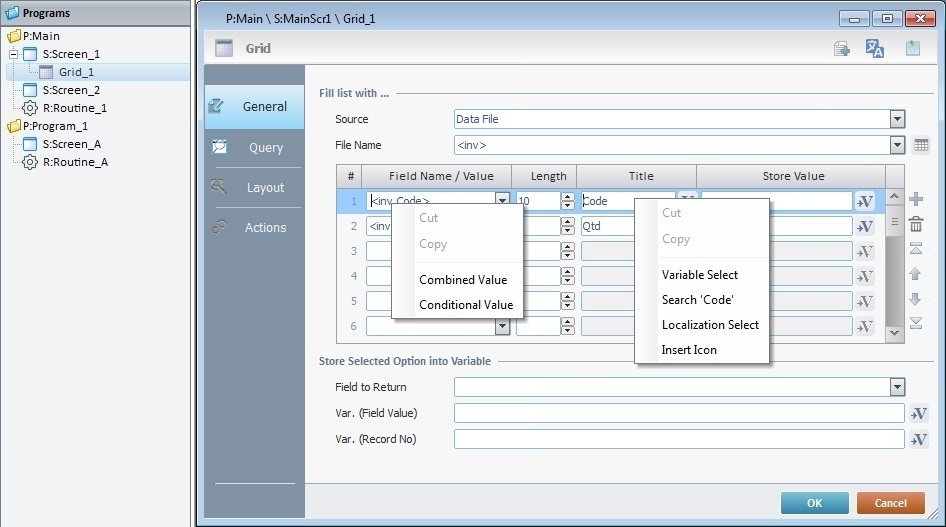The image size is (946, 527).
Task: Switch to the Query tab
Action: (265, 148)
